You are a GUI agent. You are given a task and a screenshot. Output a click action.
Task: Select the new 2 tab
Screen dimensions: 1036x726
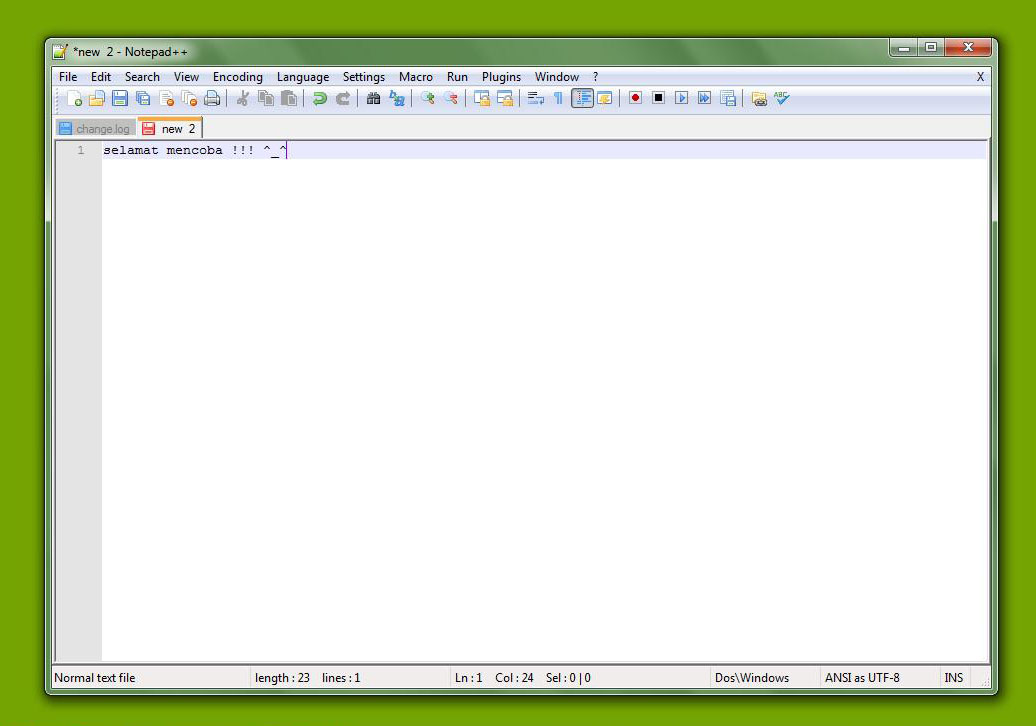[170, 128]
